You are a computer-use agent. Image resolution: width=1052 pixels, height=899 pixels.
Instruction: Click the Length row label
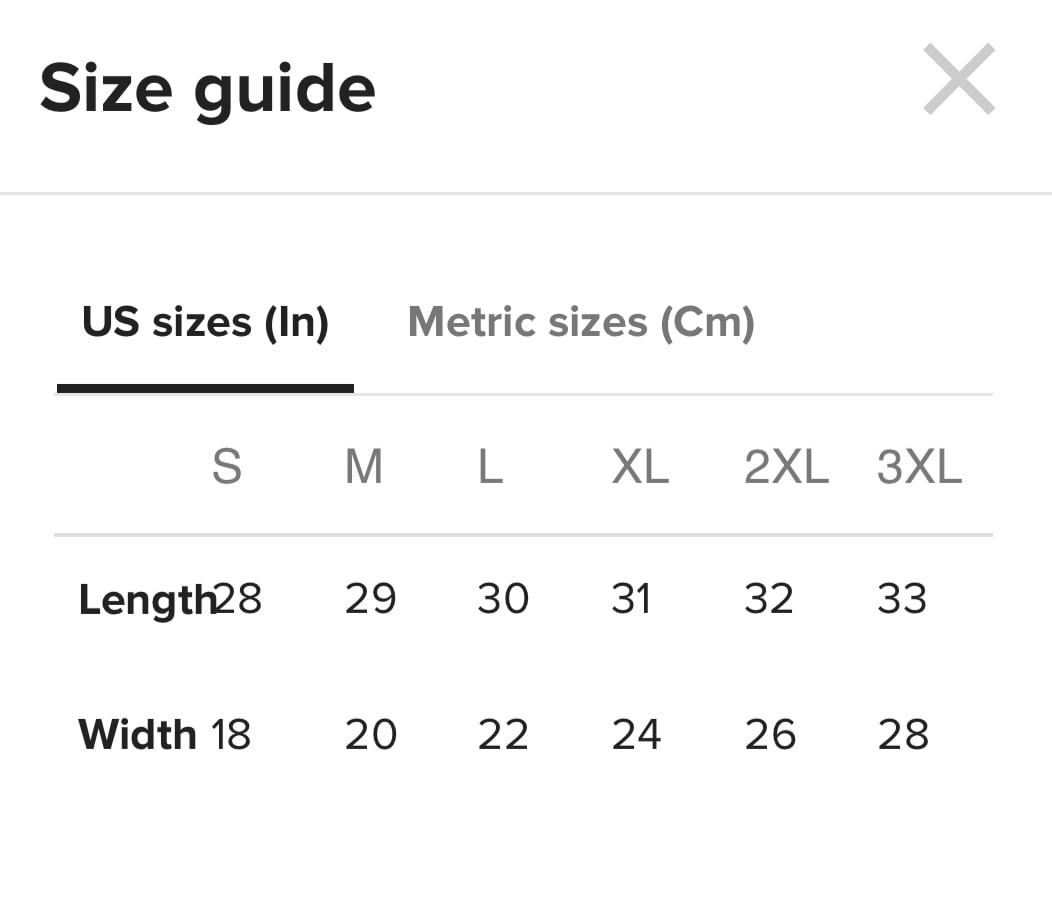tap(147, 600)
